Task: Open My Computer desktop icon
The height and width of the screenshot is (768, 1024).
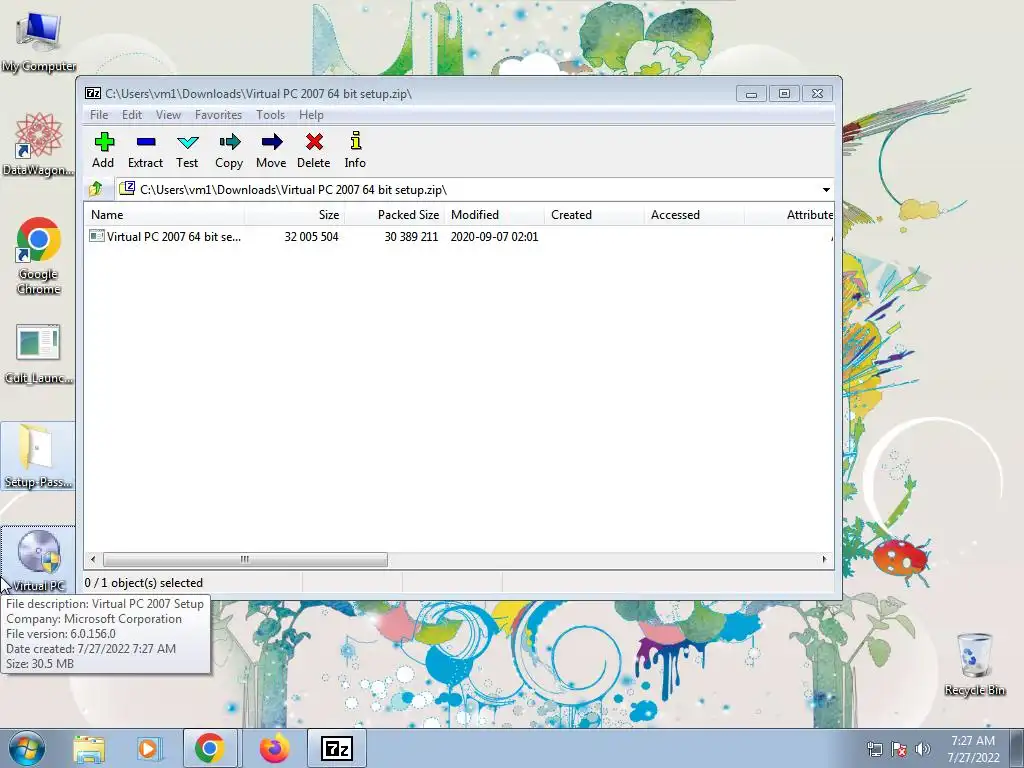Action: point(39,40)
